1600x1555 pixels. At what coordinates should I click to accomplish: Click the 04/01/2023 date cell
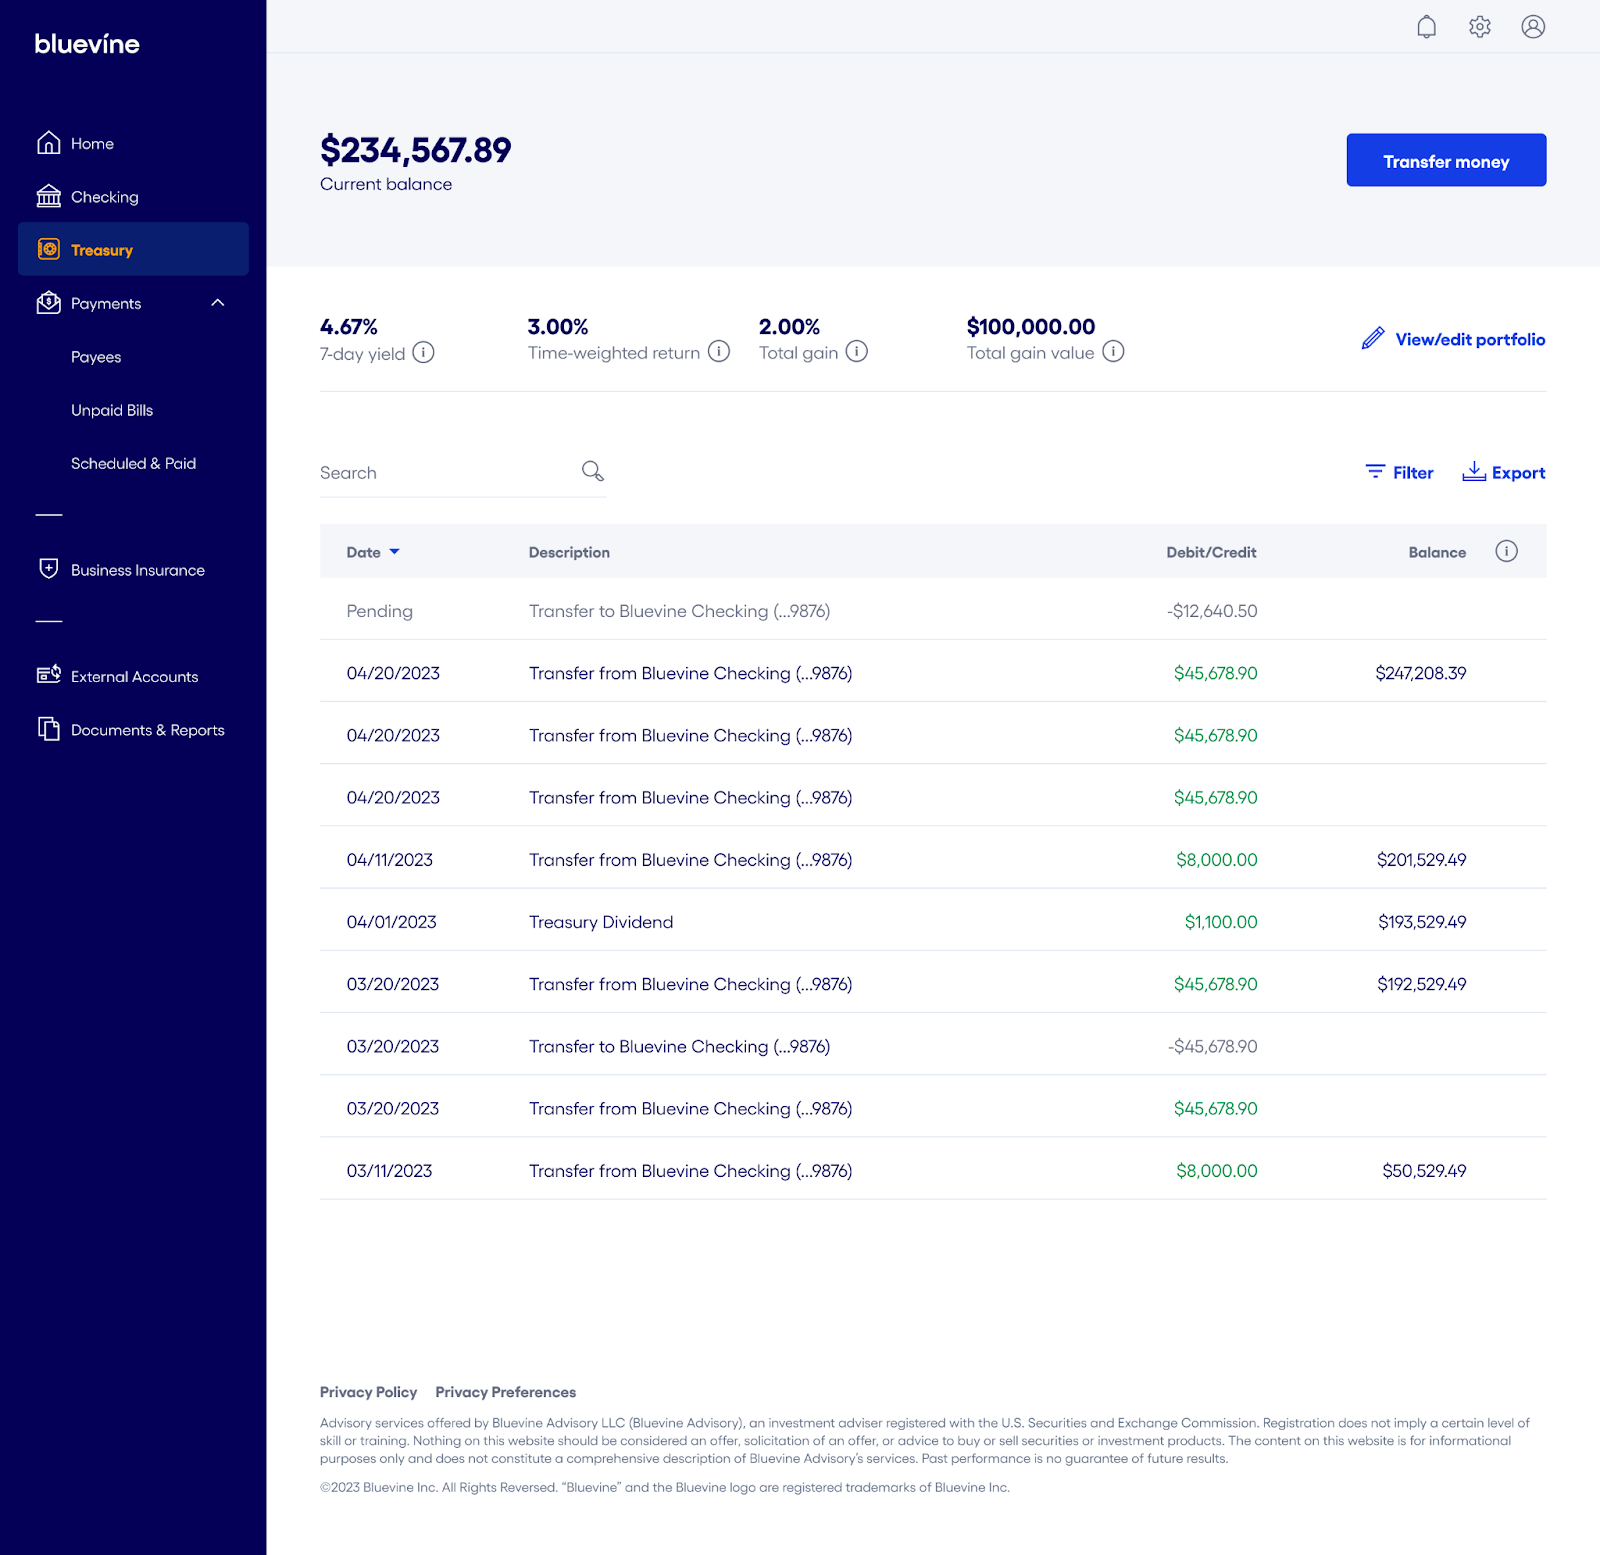(x=391, y=922)
